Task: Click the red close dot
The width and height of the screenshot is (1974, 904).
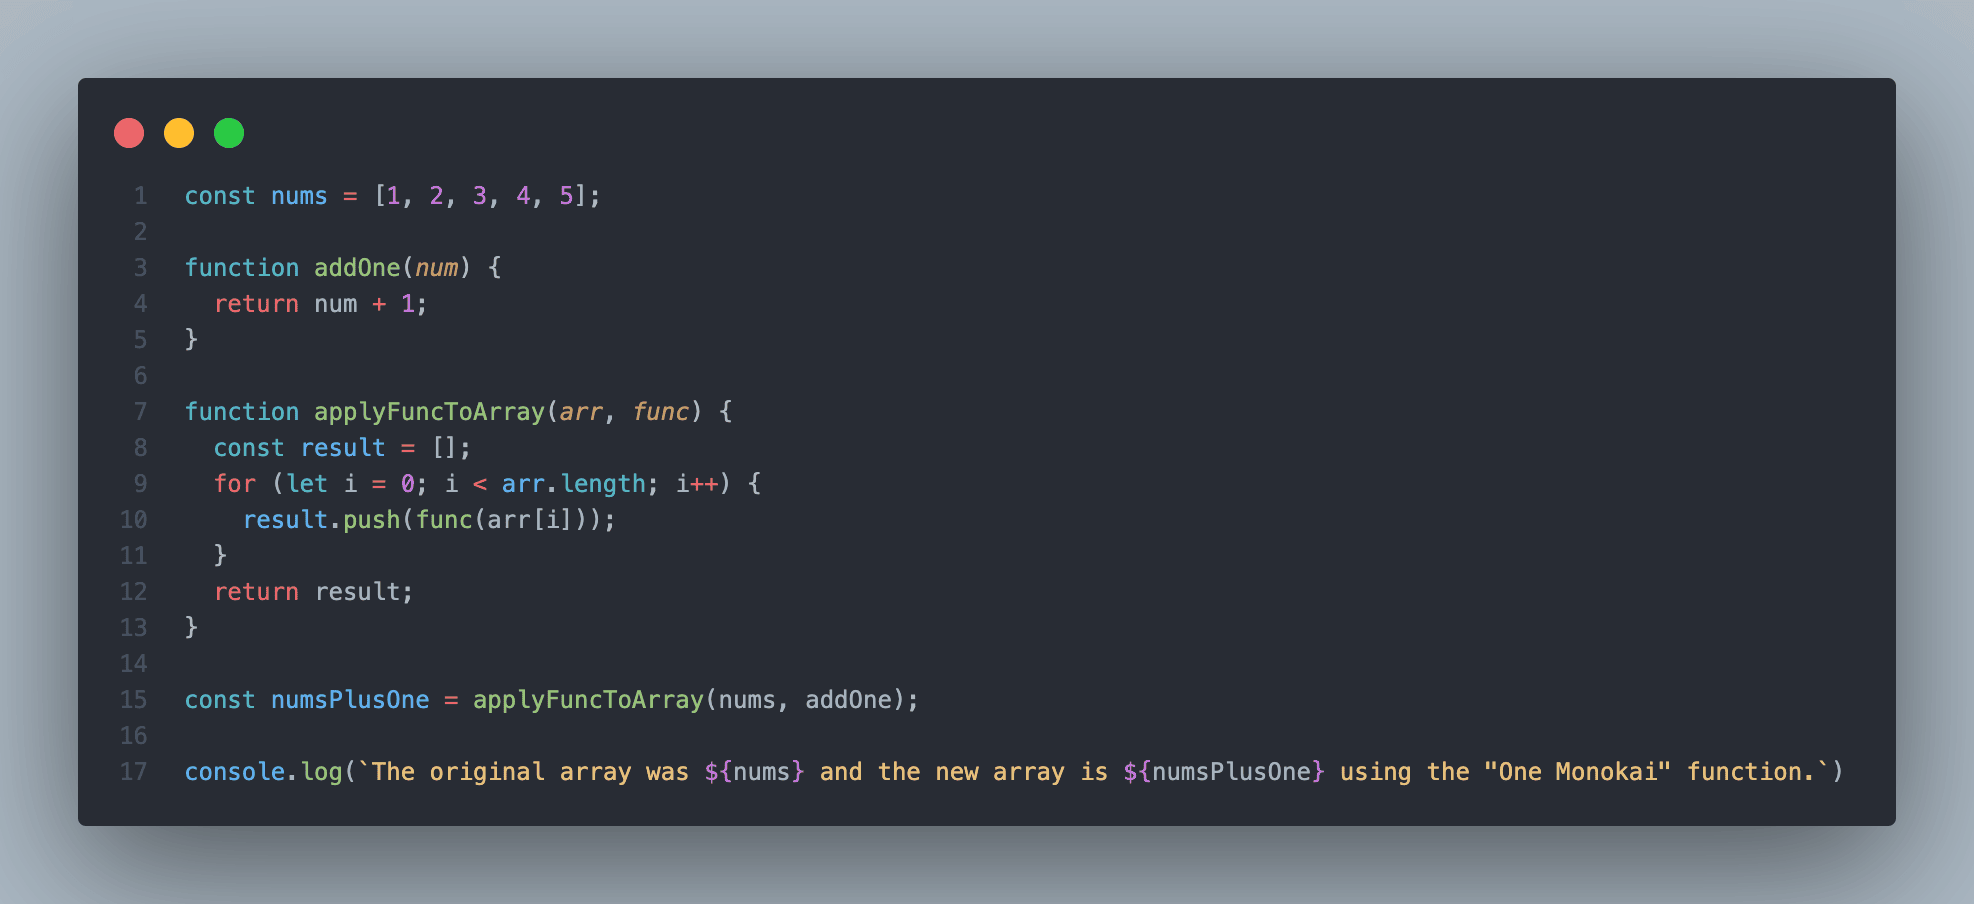Action: coord(129,133)
